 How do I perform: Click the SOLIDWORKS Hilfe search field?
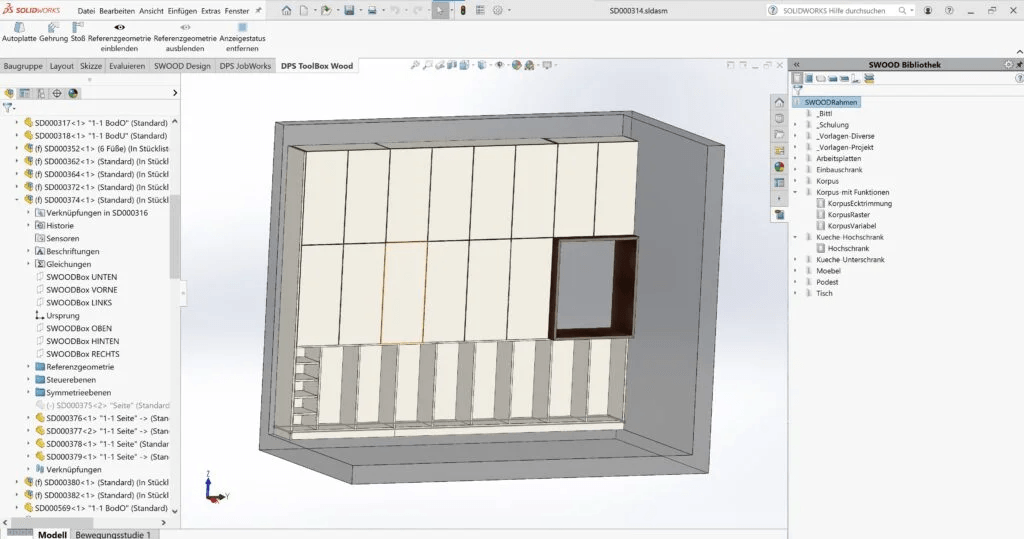(x=835, y=11)
